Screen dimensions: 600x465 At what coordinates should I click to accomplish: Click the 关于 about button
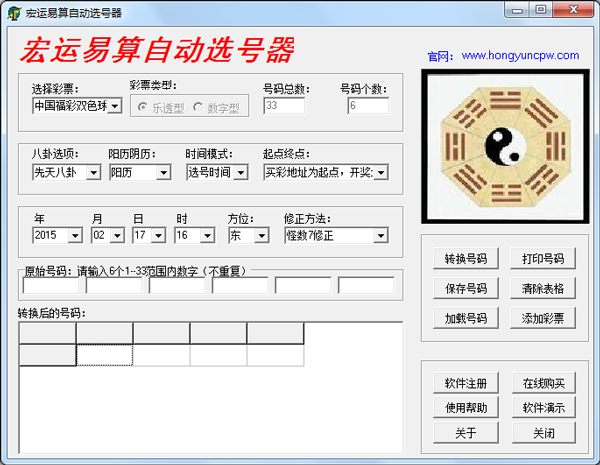tap(466, 433)
